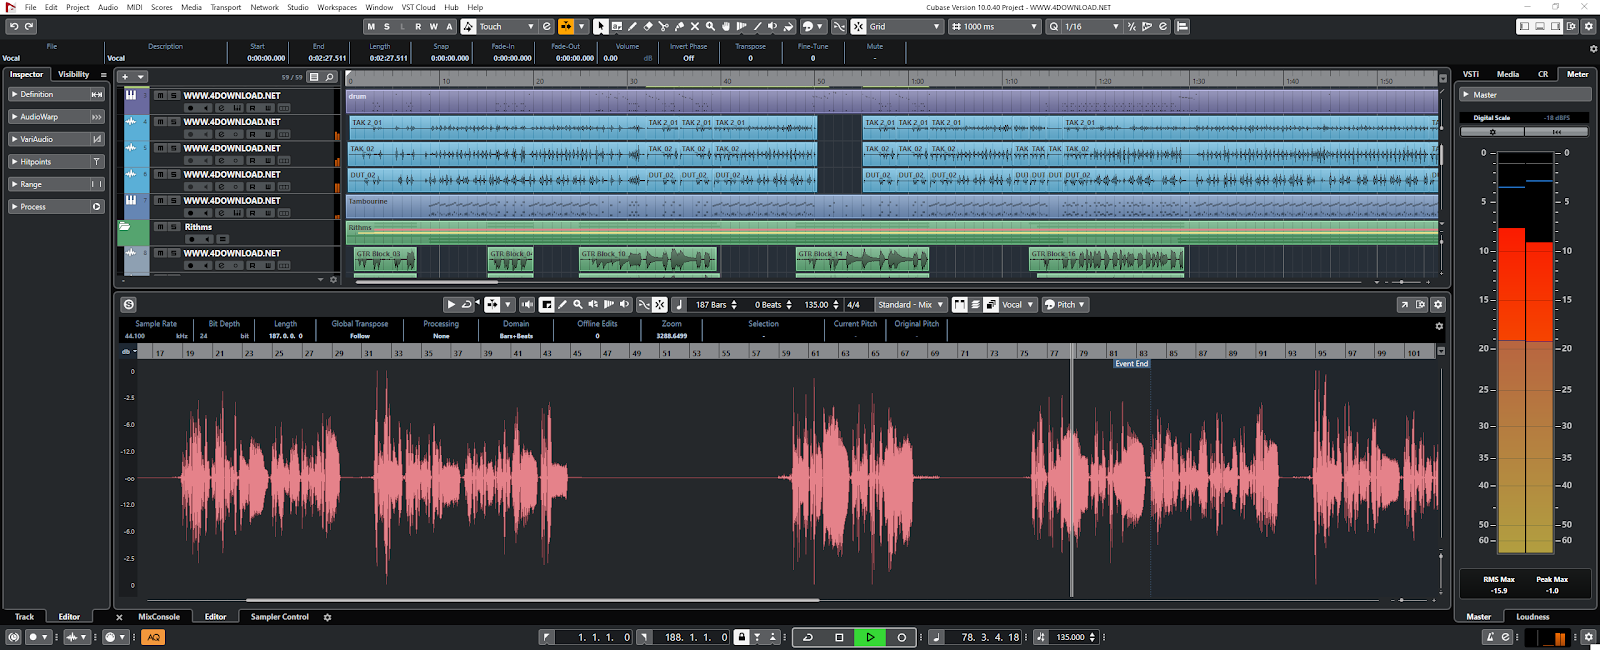Viewport: 1600px width, 650px height.
Task: Click the Redo arrow in the top toolbar
Action: [x=29, y=26]
